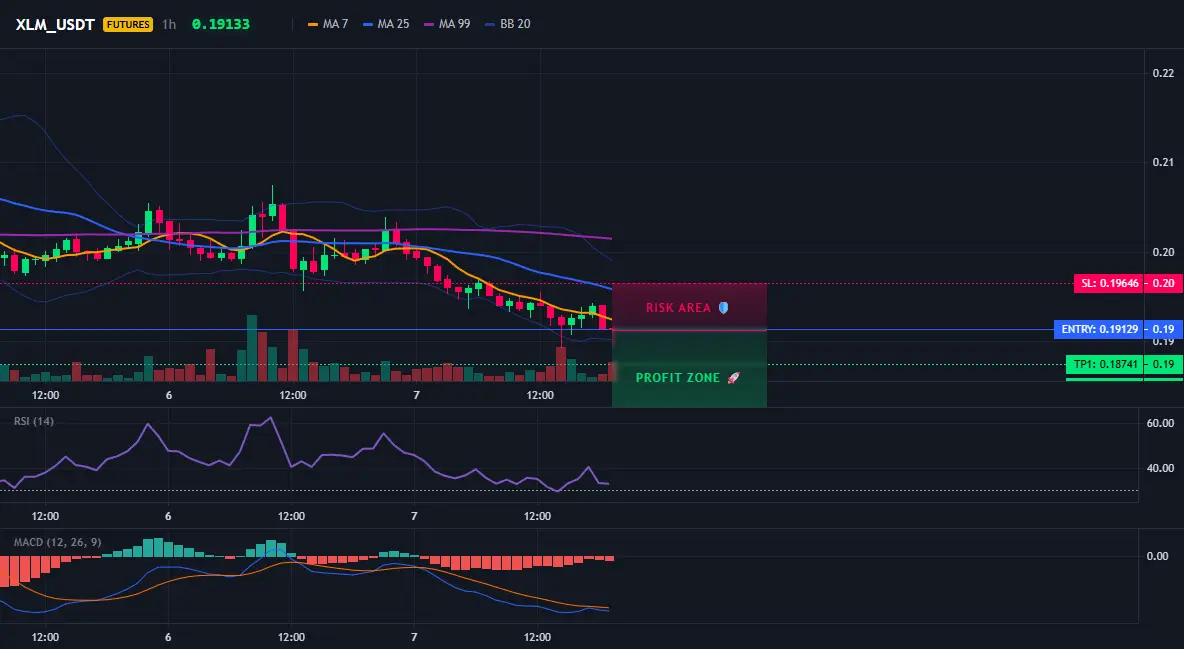Click the shield icon beside RISK AREA
Viewport: 1184px width, 649px height.
click(x=723, y=308)
